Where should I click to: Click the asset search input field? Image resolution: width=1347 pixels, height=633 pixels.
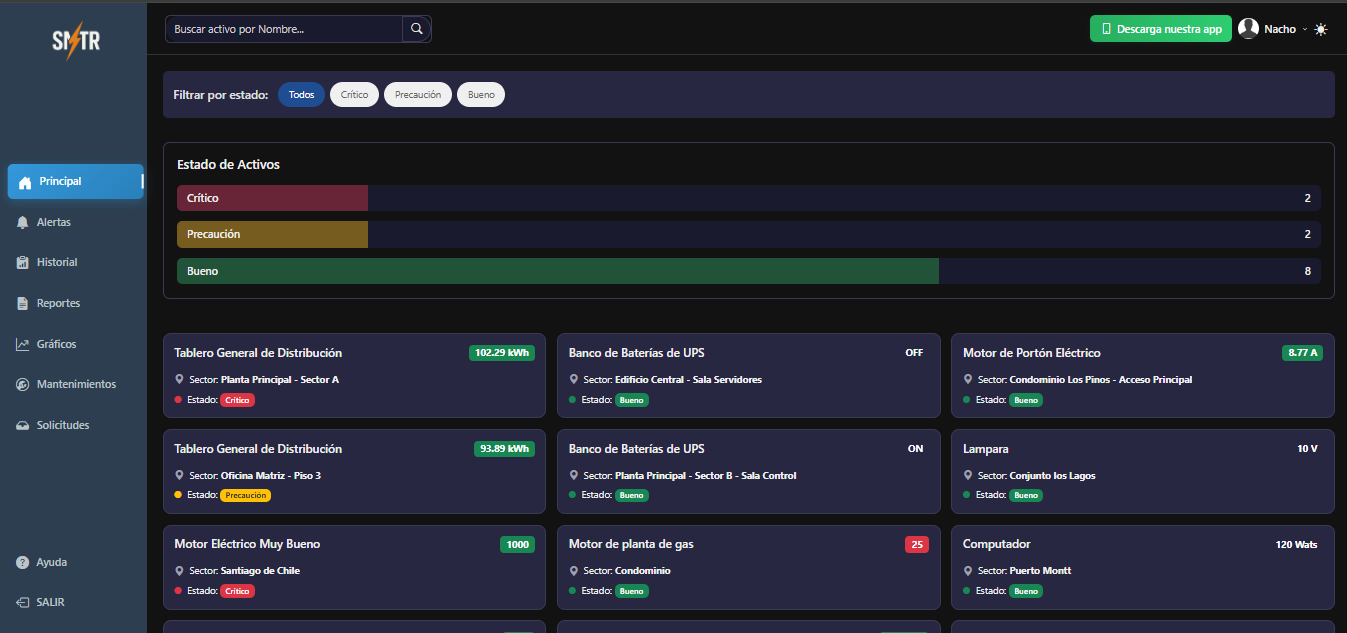(285, 29)
